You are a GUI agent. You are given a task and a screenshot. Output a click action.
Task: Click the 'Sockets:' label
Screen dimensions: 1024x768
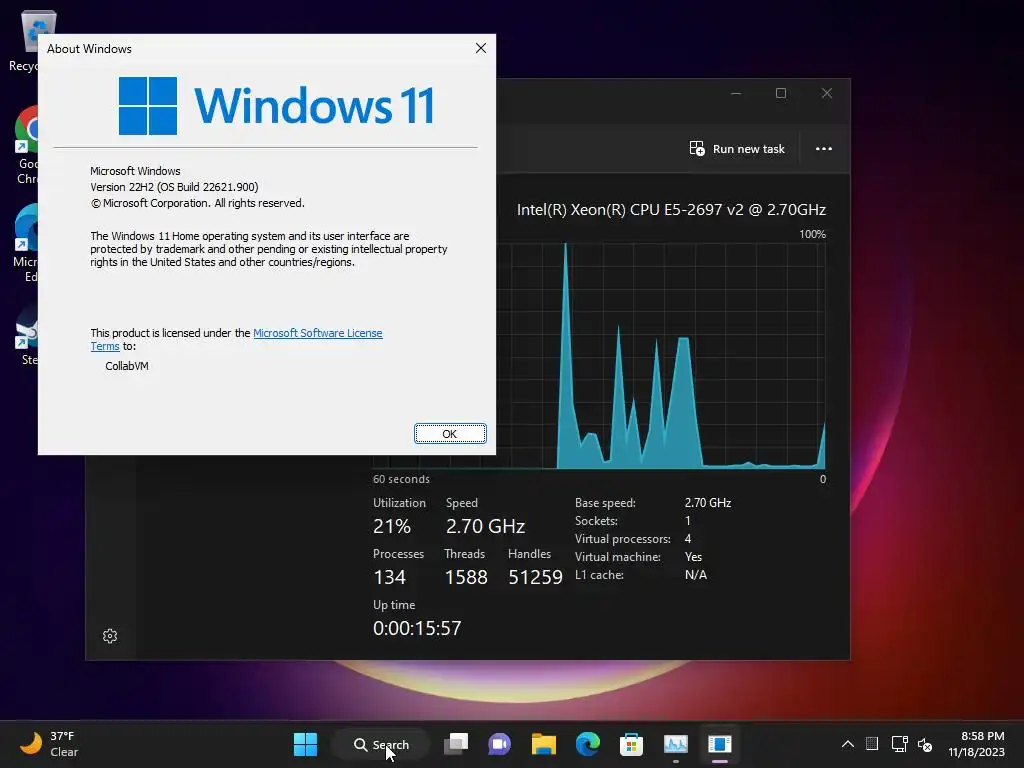click(x=596, y=520)
